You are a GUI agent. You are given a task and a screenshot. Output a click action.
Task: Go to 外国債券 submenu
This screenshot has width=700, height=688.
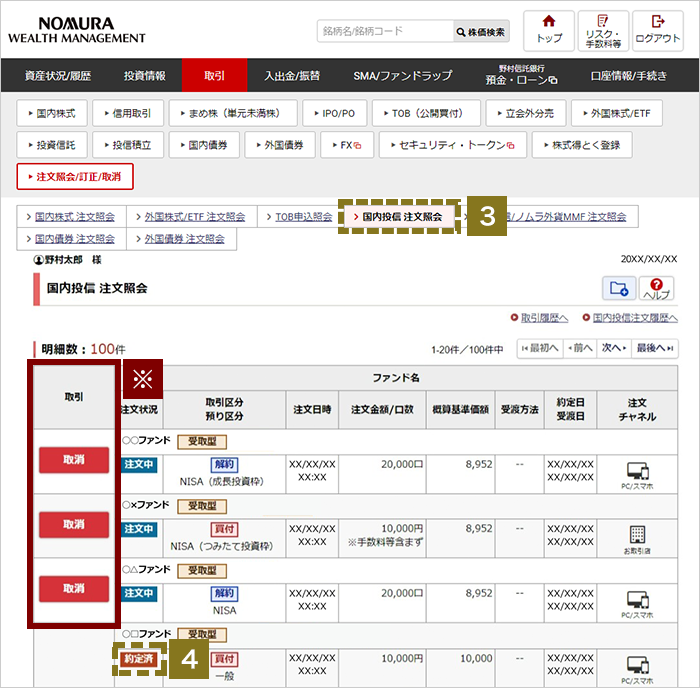[x=280, y=145]
